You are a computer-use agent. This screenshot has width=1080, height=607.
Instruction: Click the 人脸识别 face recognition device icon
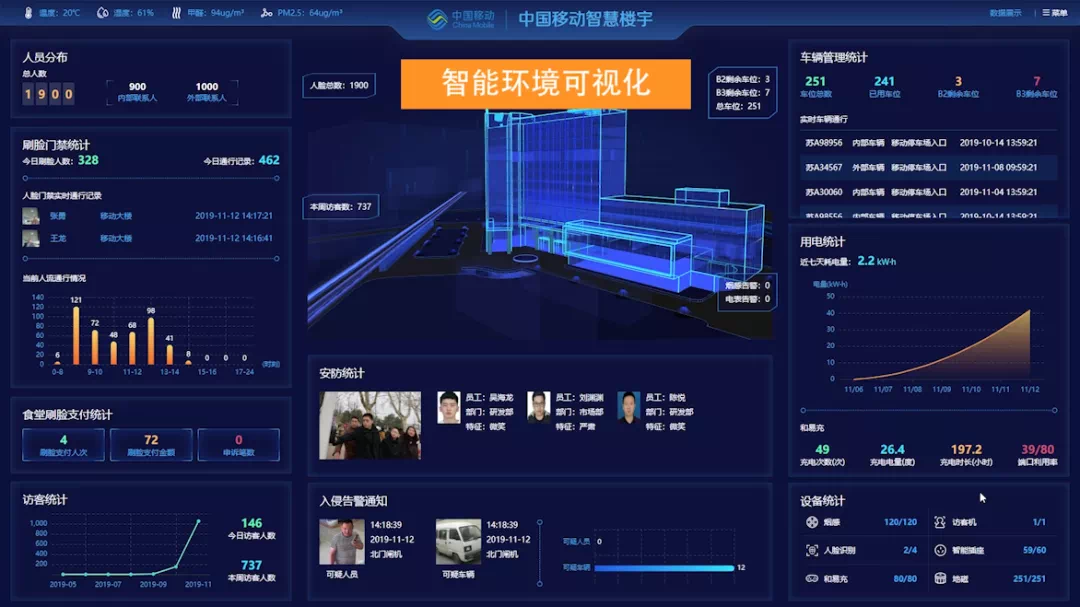click(812, 550)
